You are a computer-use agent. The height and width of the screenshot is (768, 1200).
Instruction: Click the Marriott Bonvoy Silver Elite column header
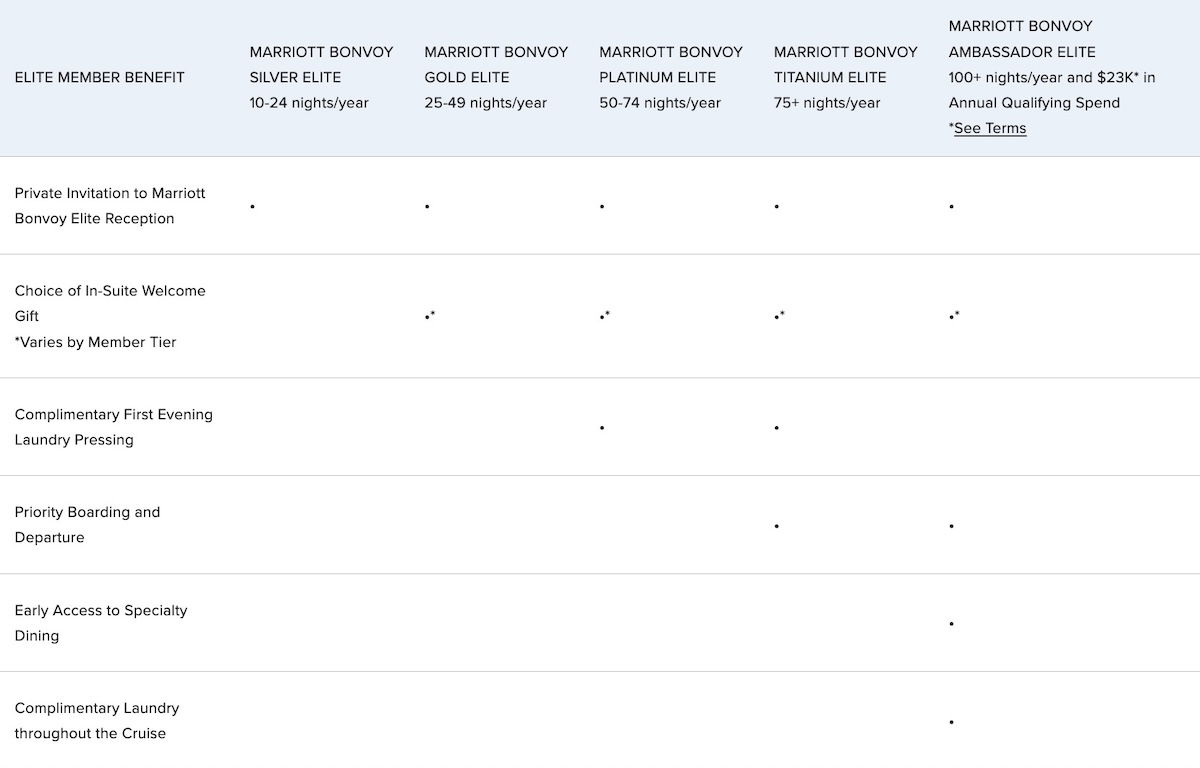321,77
